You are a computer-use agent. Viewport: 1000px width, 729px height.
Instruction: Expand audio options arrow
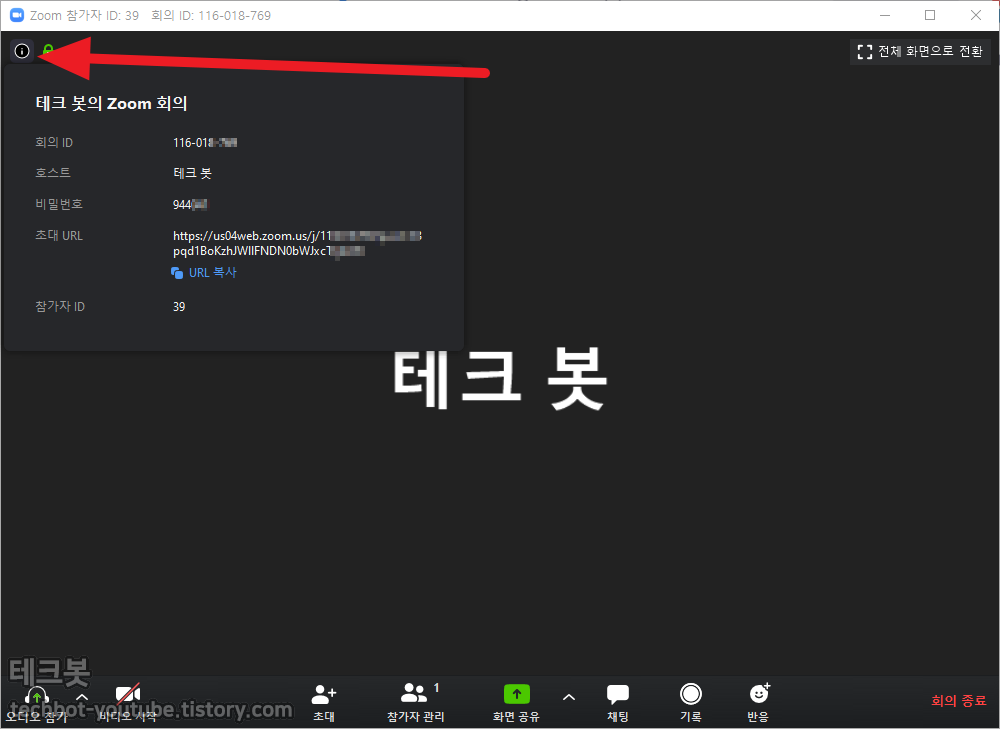pyautogui.click(x=82, y=697)
